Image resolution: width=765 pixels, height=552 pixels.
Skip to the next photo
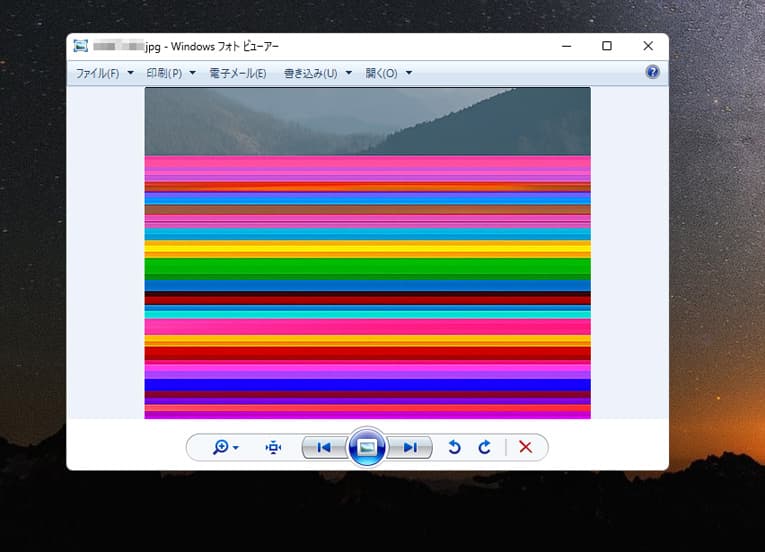click(410, 447)
